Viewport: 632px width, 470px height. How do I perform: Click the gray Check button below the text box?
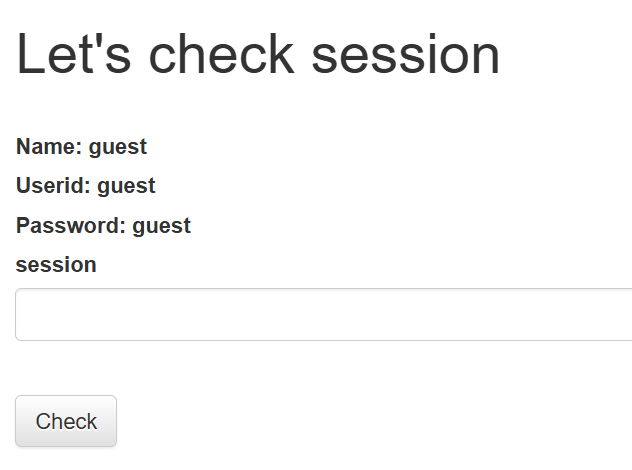coord(66,421)
